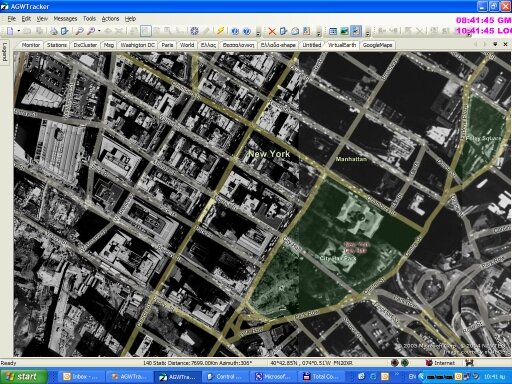Open the dropdown arrow beside New document

pos(19,31)
